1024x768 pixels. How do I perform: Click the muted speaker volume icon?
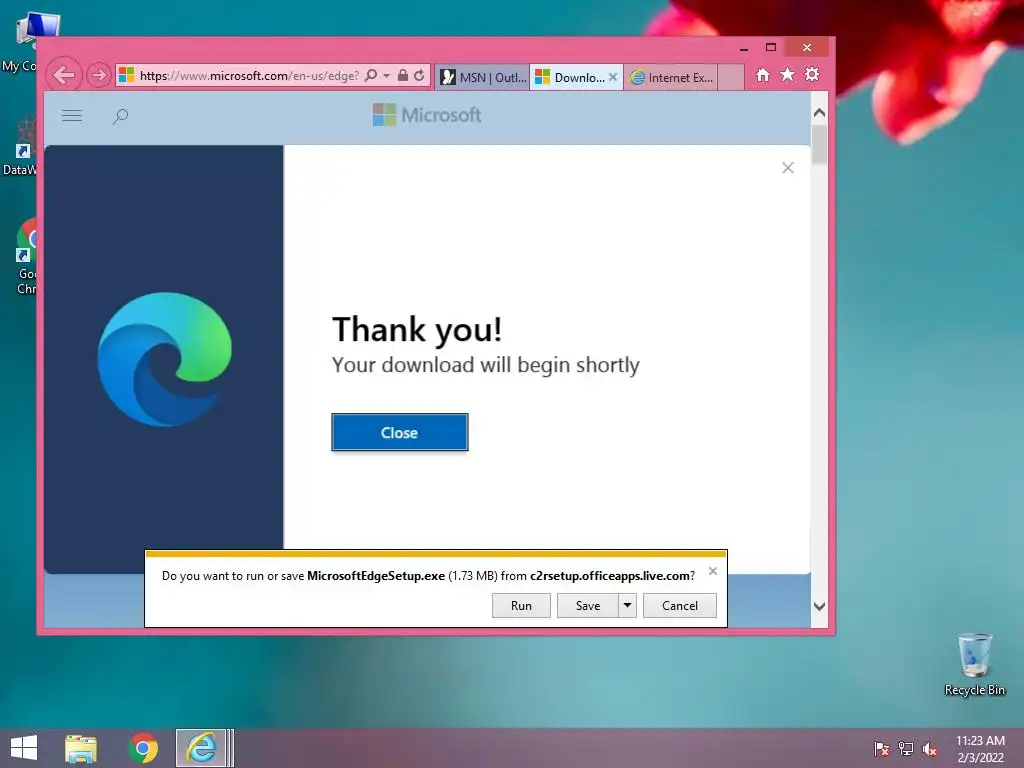point(930,748)
